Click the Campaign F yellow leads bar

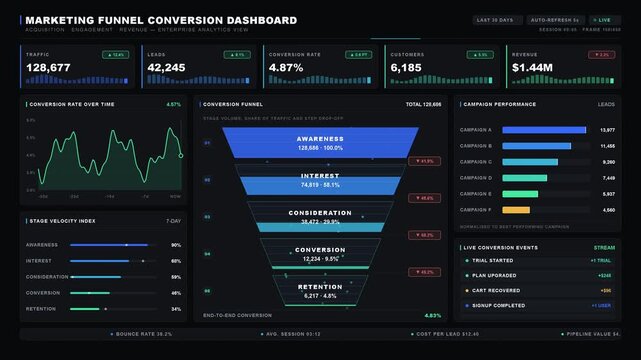click(516, 210)
